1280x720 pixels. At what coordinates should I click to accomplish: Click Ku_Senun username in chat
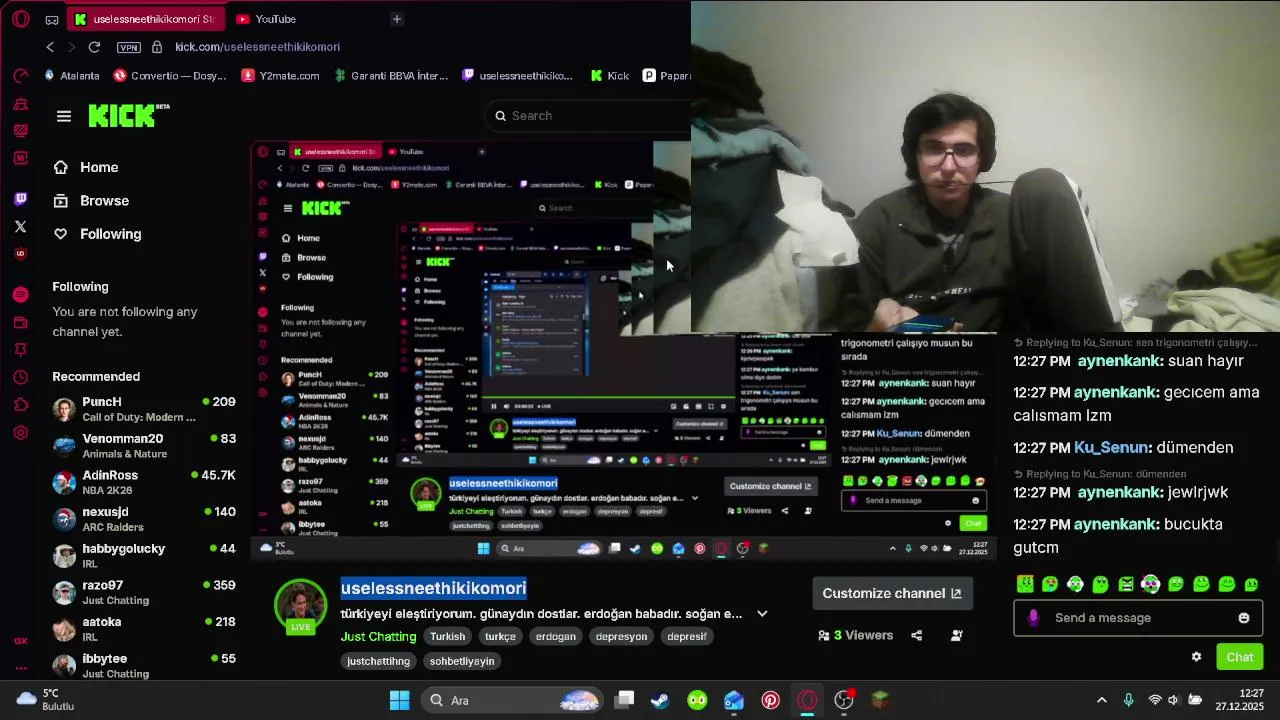pos(1111,448)
